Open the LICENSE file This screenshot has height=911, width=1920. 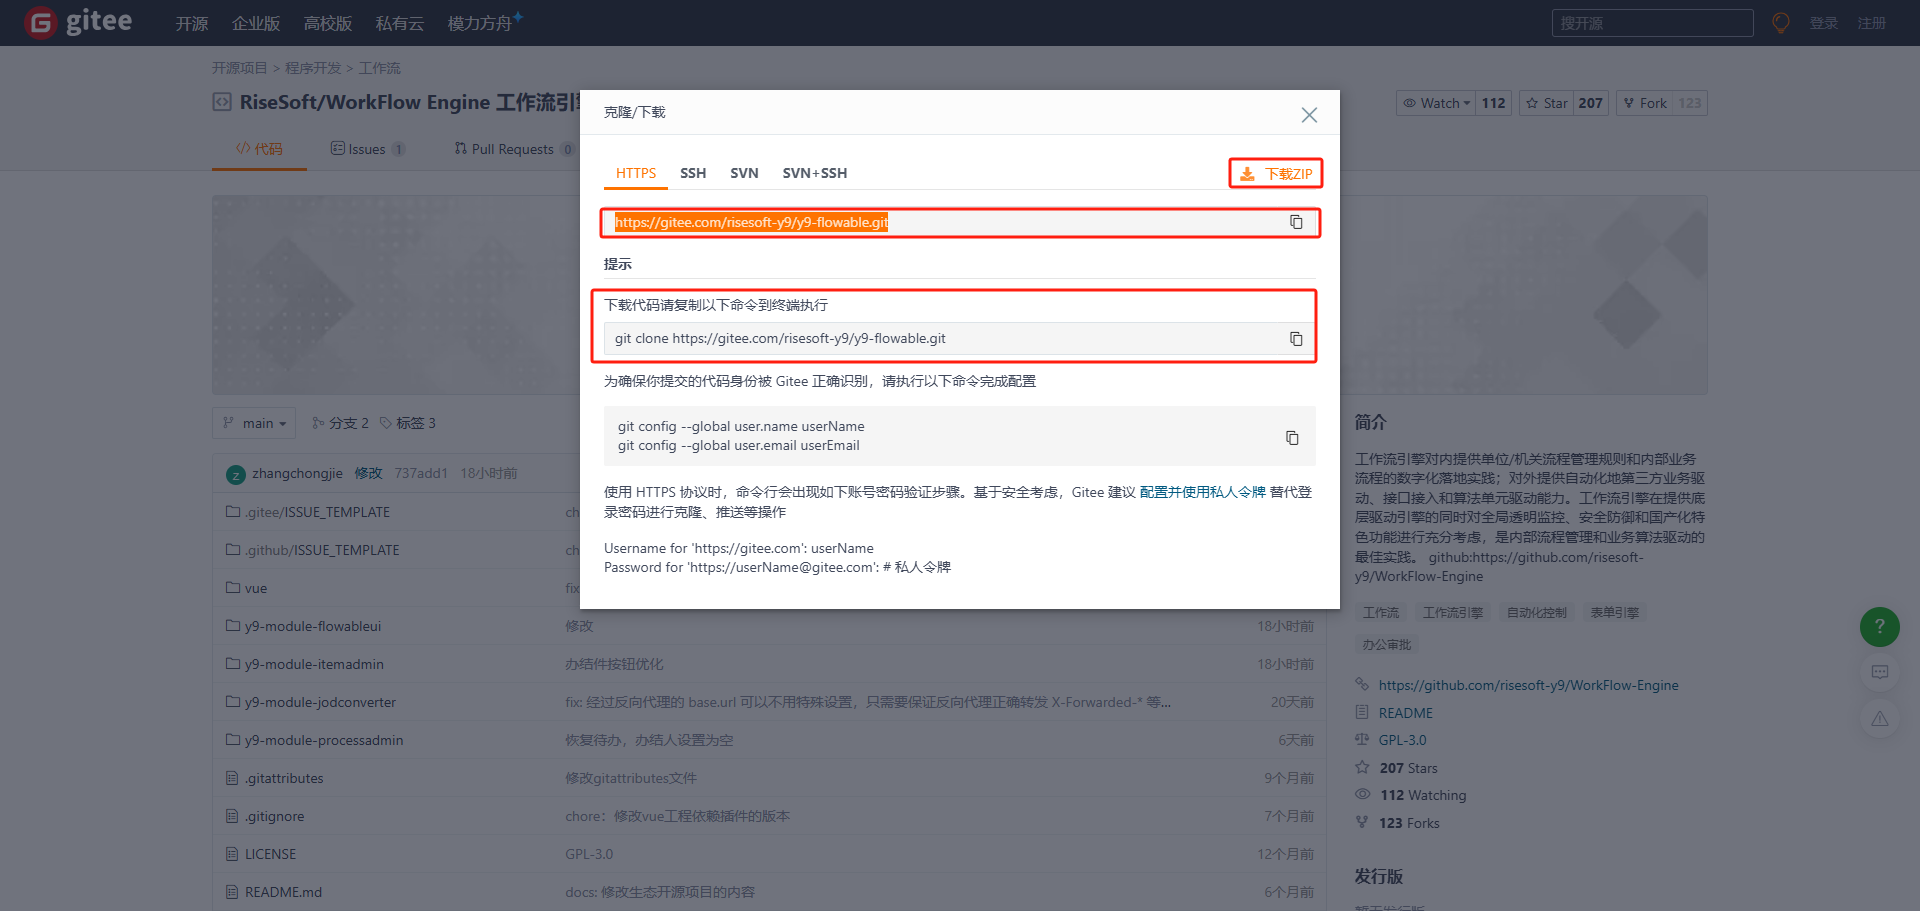(x=270, y=854)
